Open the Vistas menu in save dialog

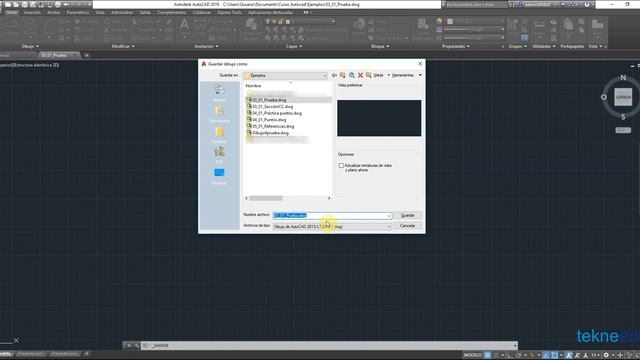(382, 75)
